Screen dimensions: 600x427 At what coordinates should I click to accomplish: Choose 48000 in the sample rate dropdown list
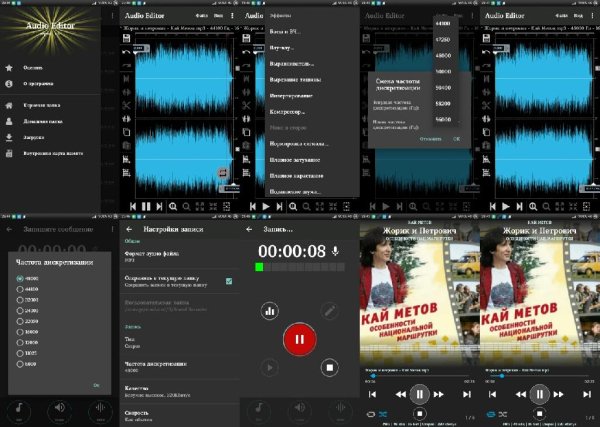(443, 55)
